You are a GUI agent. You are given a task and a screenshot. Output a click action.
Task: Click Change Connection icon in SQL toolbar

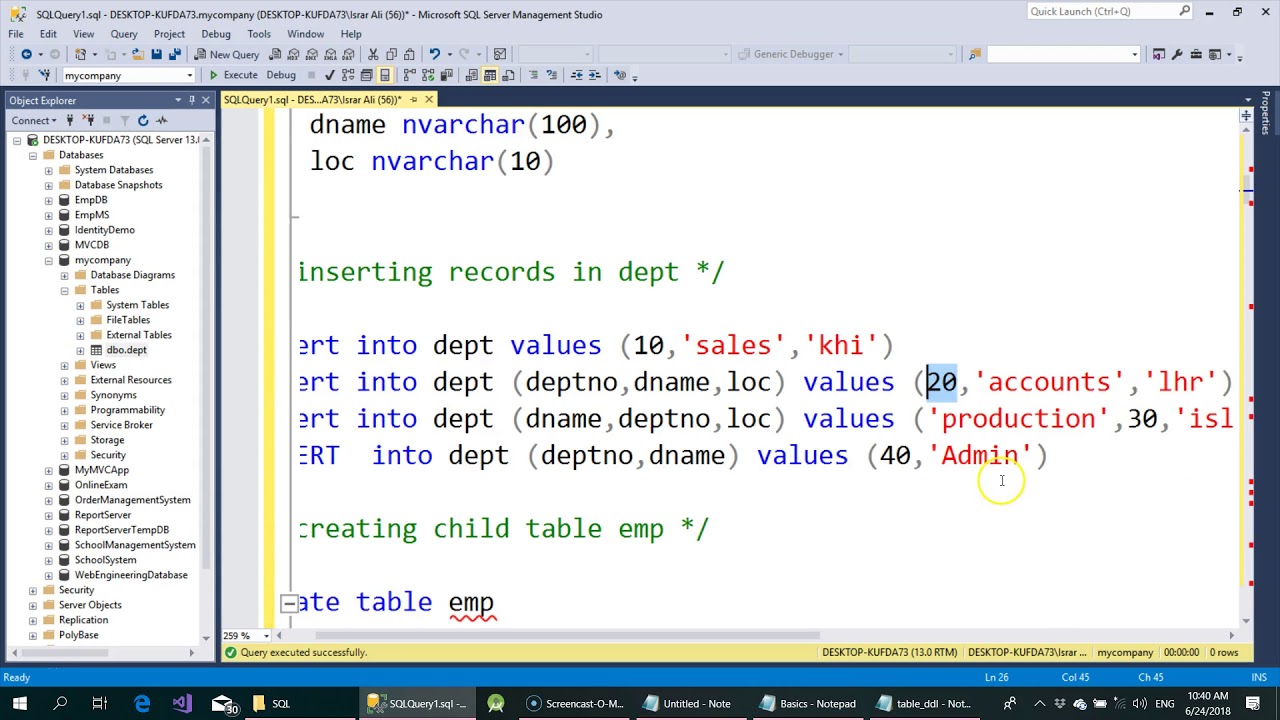point(45,75)
